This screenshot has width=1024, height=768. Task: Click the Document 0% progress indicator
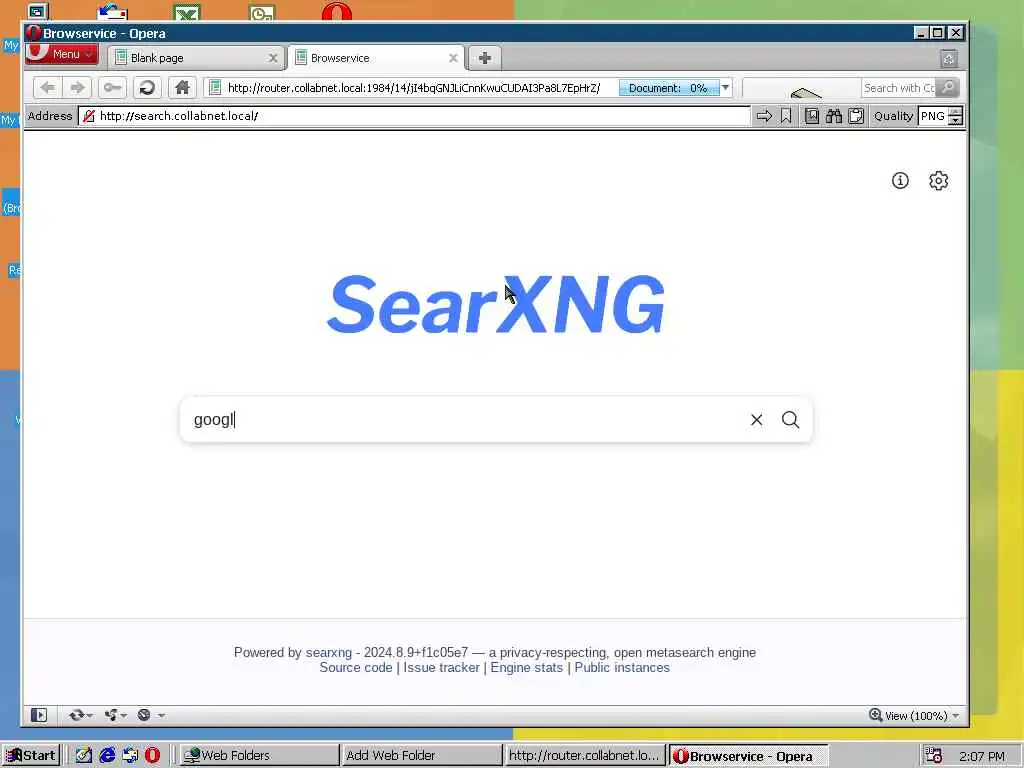coord(669,88)
